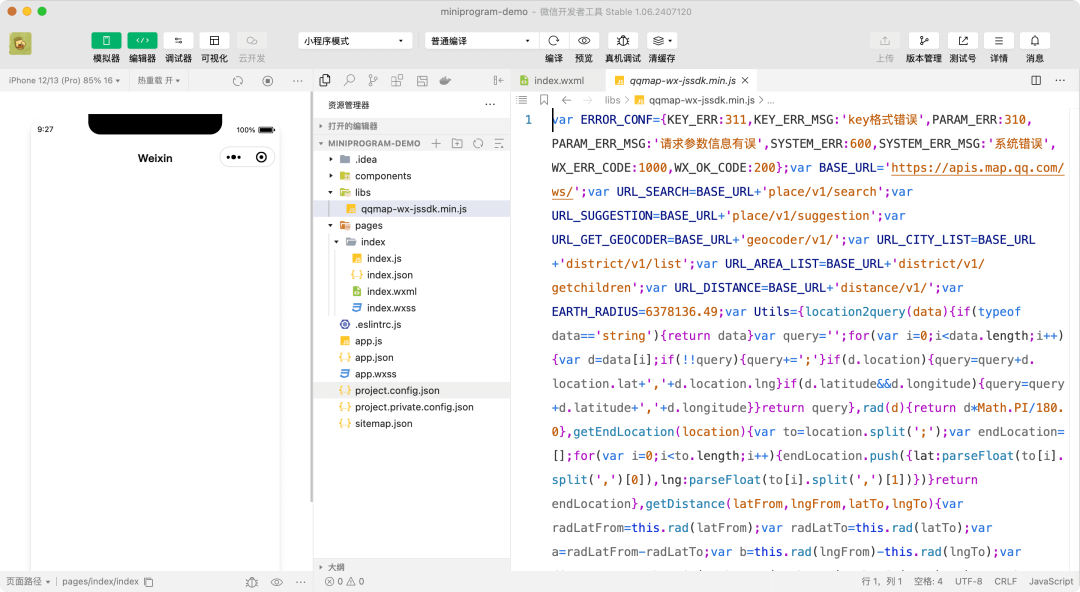This screenshot has height=592, width=1080.
Task: Toggle the debugger panel (调试器)
Action: point(178,41)
